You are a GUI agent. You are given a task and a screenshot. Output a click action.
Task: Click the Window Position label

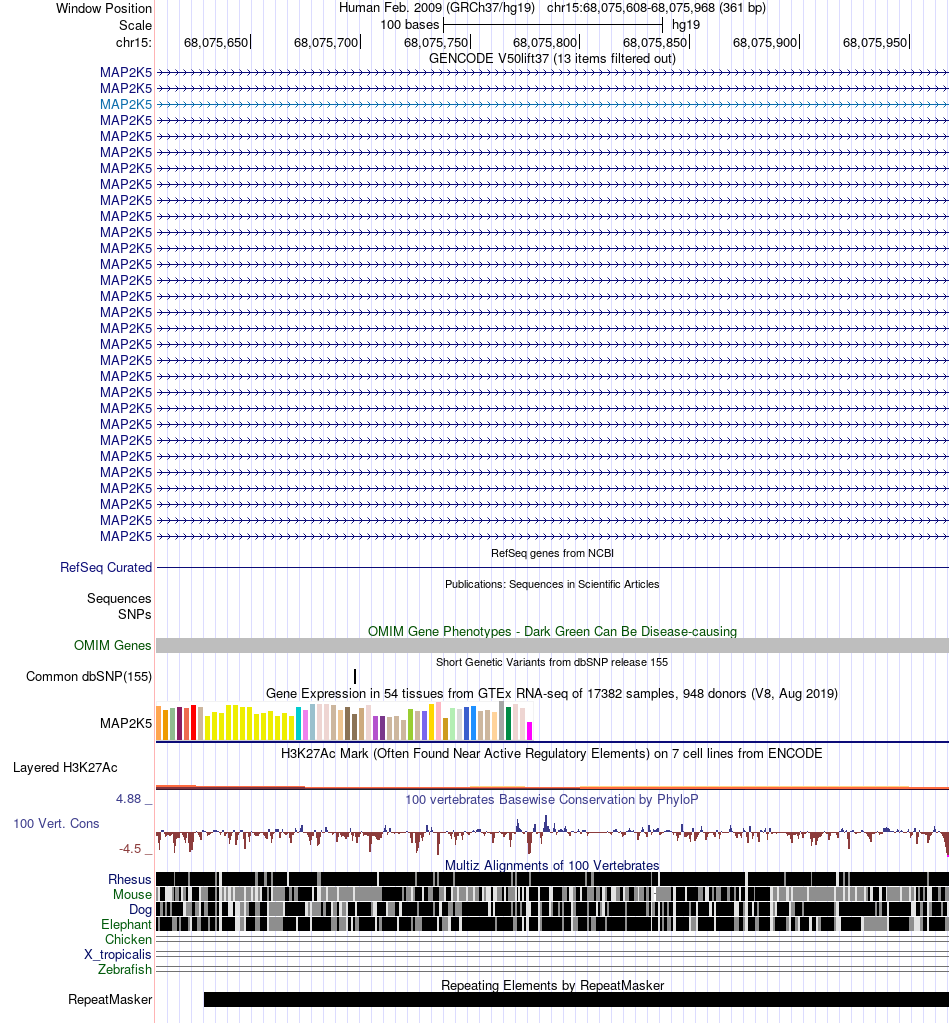click(x=104, y=8)
